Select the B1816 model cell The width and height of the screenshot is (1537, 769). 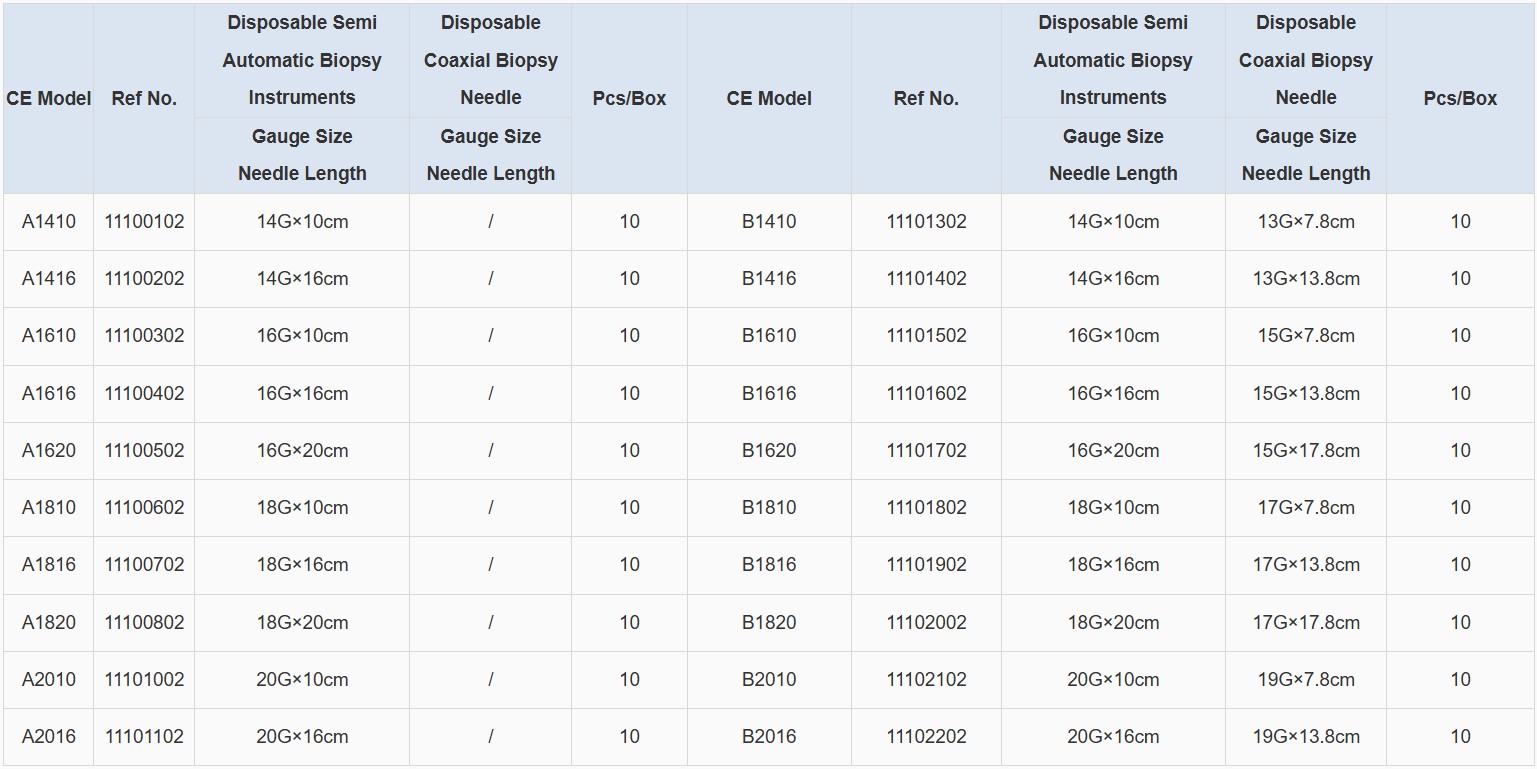click(769, 565)
